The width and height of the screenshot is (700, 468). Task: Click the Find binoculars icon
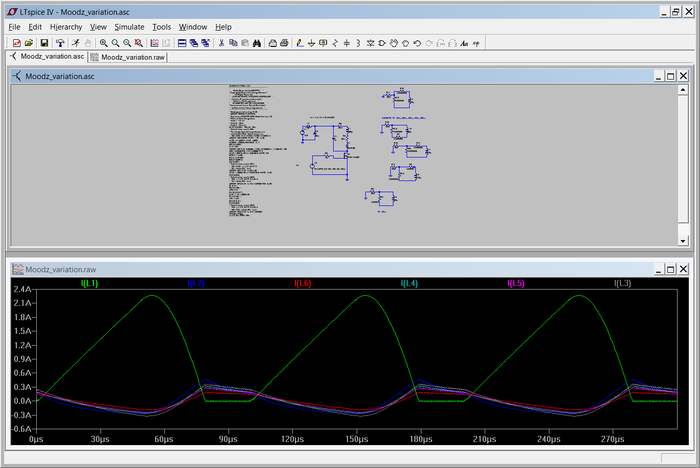pyautogui.click(x=256, y=43)
